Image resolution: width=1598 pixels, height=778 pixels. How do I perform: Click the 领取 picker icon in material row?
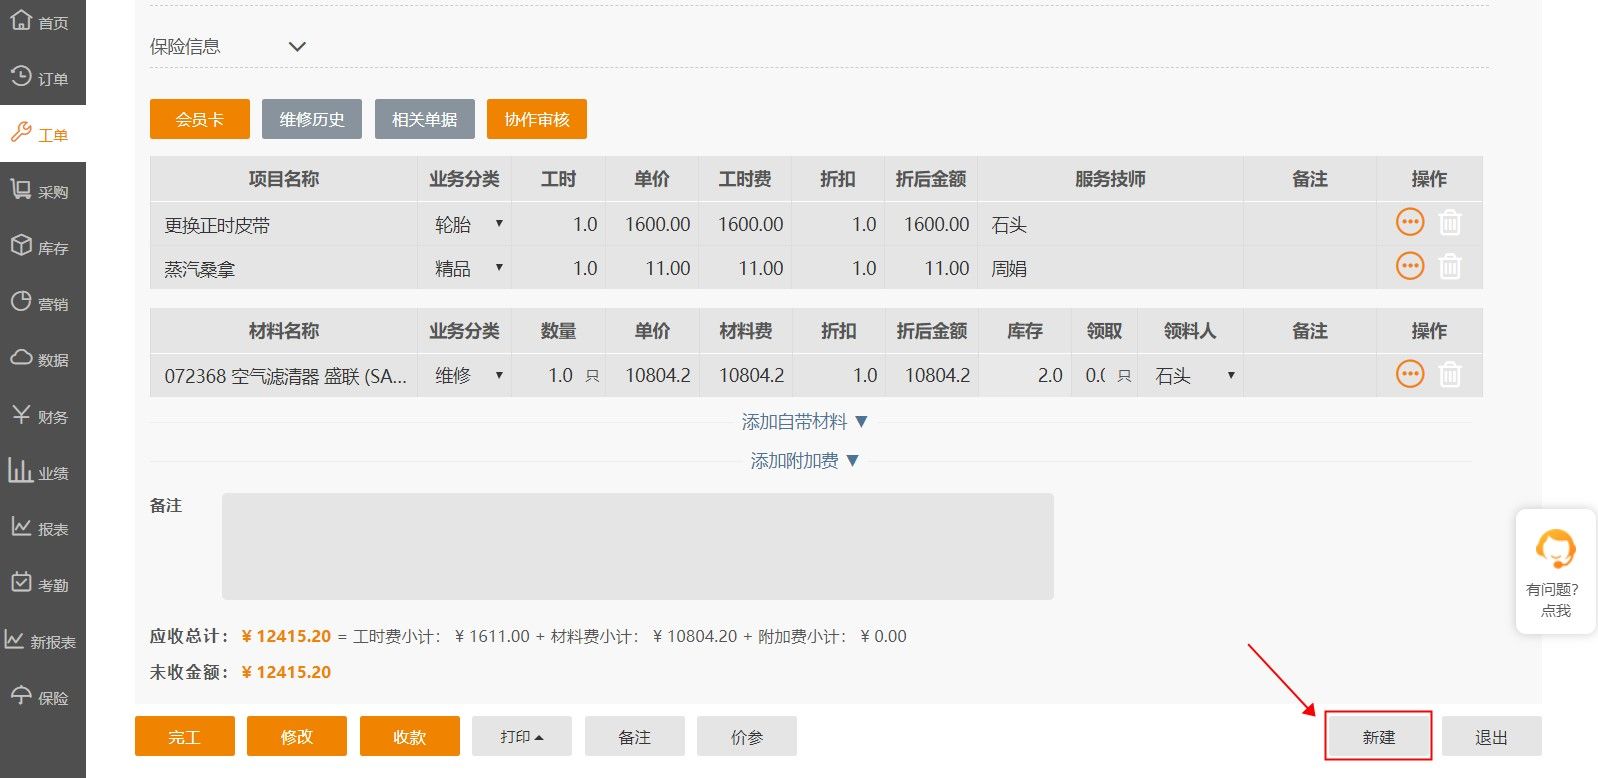tap(1124, 376)
